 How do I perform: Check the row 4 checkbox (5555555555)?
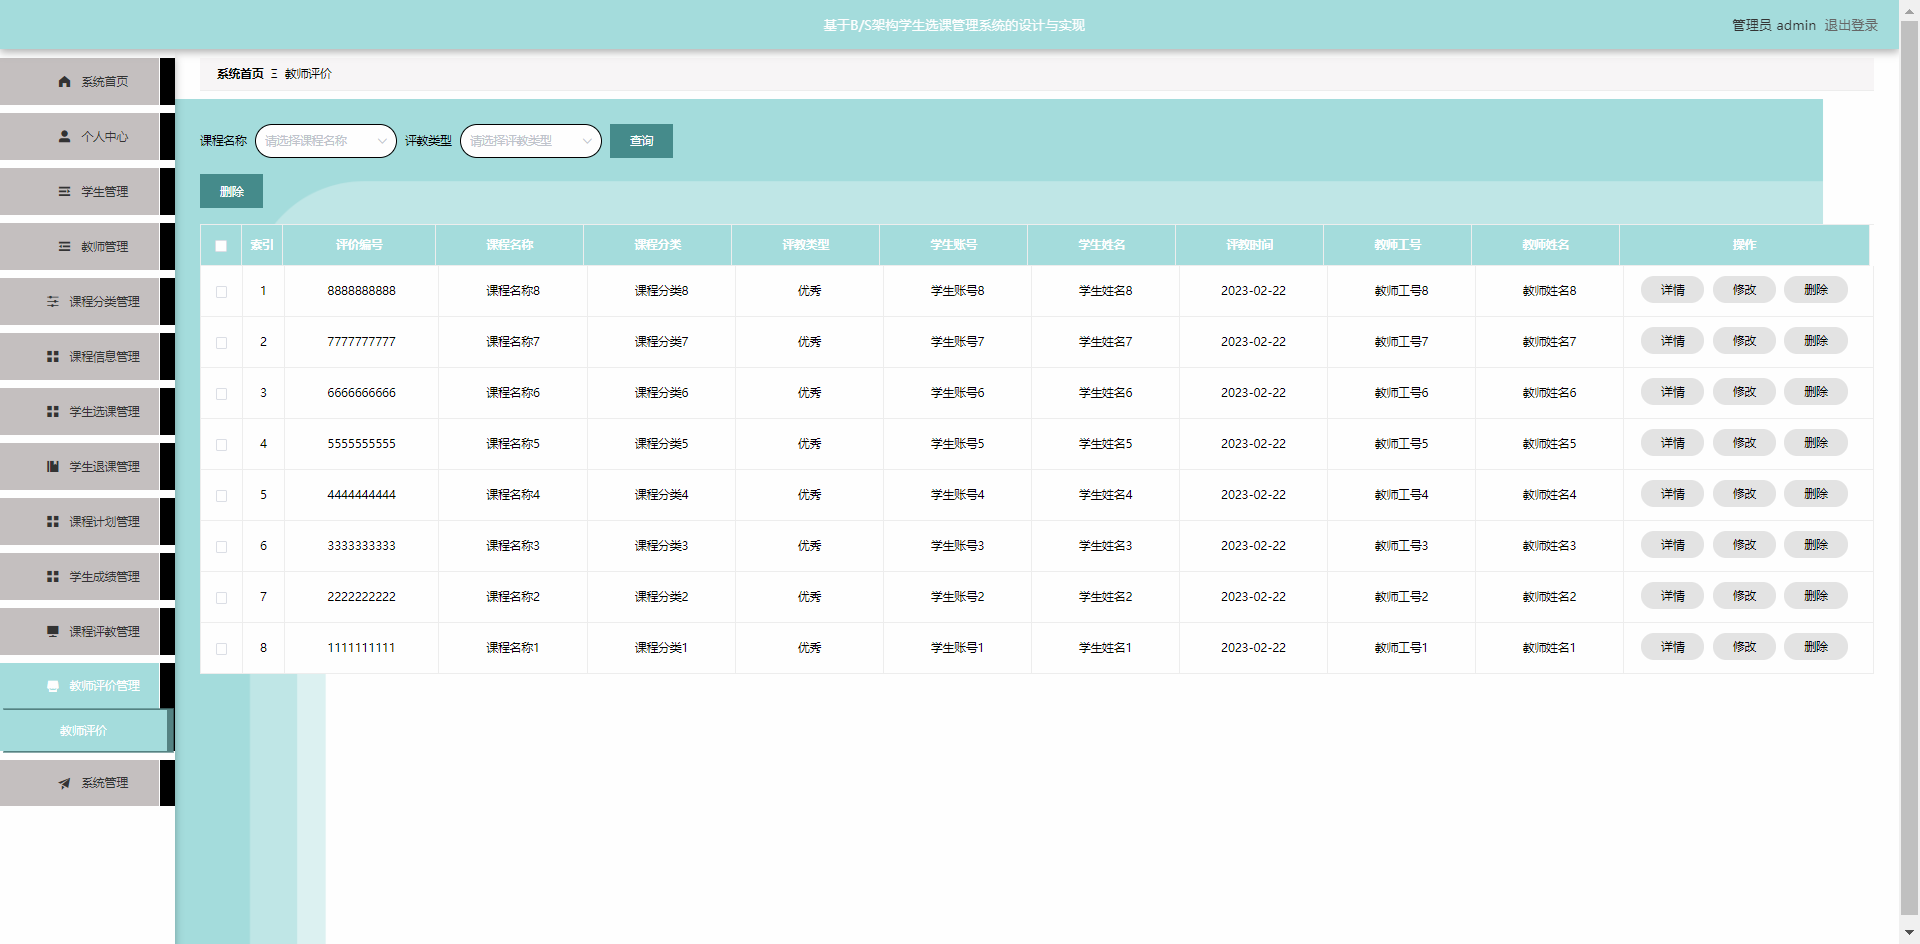point(221,445)
